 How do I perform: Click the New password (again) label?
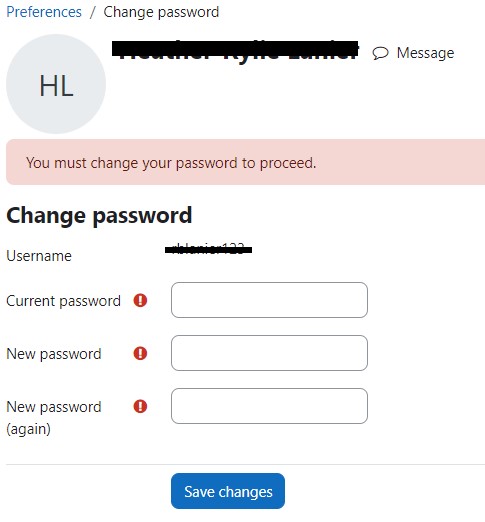pyautogui.click(x=54, y=418)
